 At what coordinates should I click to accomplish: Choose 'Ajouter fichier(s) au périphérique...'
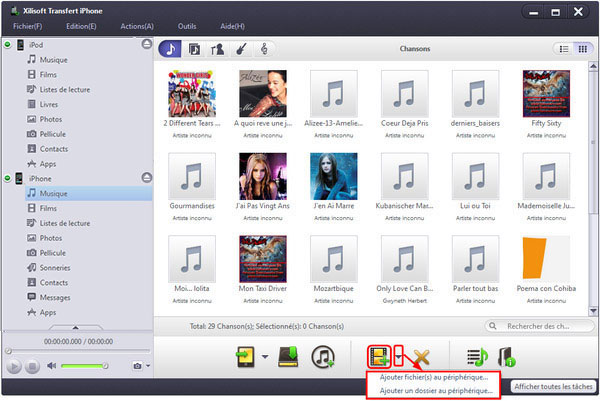point(434,377)
